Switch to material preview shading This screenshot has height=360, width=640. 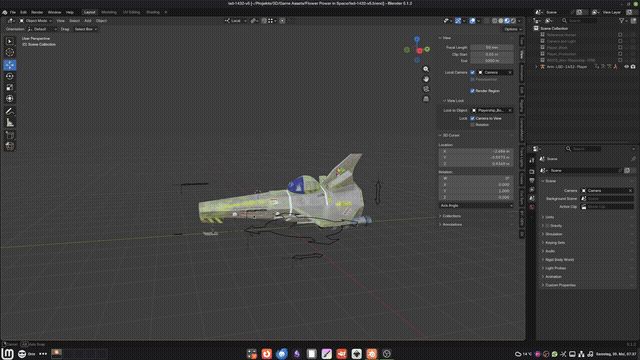(x=507, y=21)
